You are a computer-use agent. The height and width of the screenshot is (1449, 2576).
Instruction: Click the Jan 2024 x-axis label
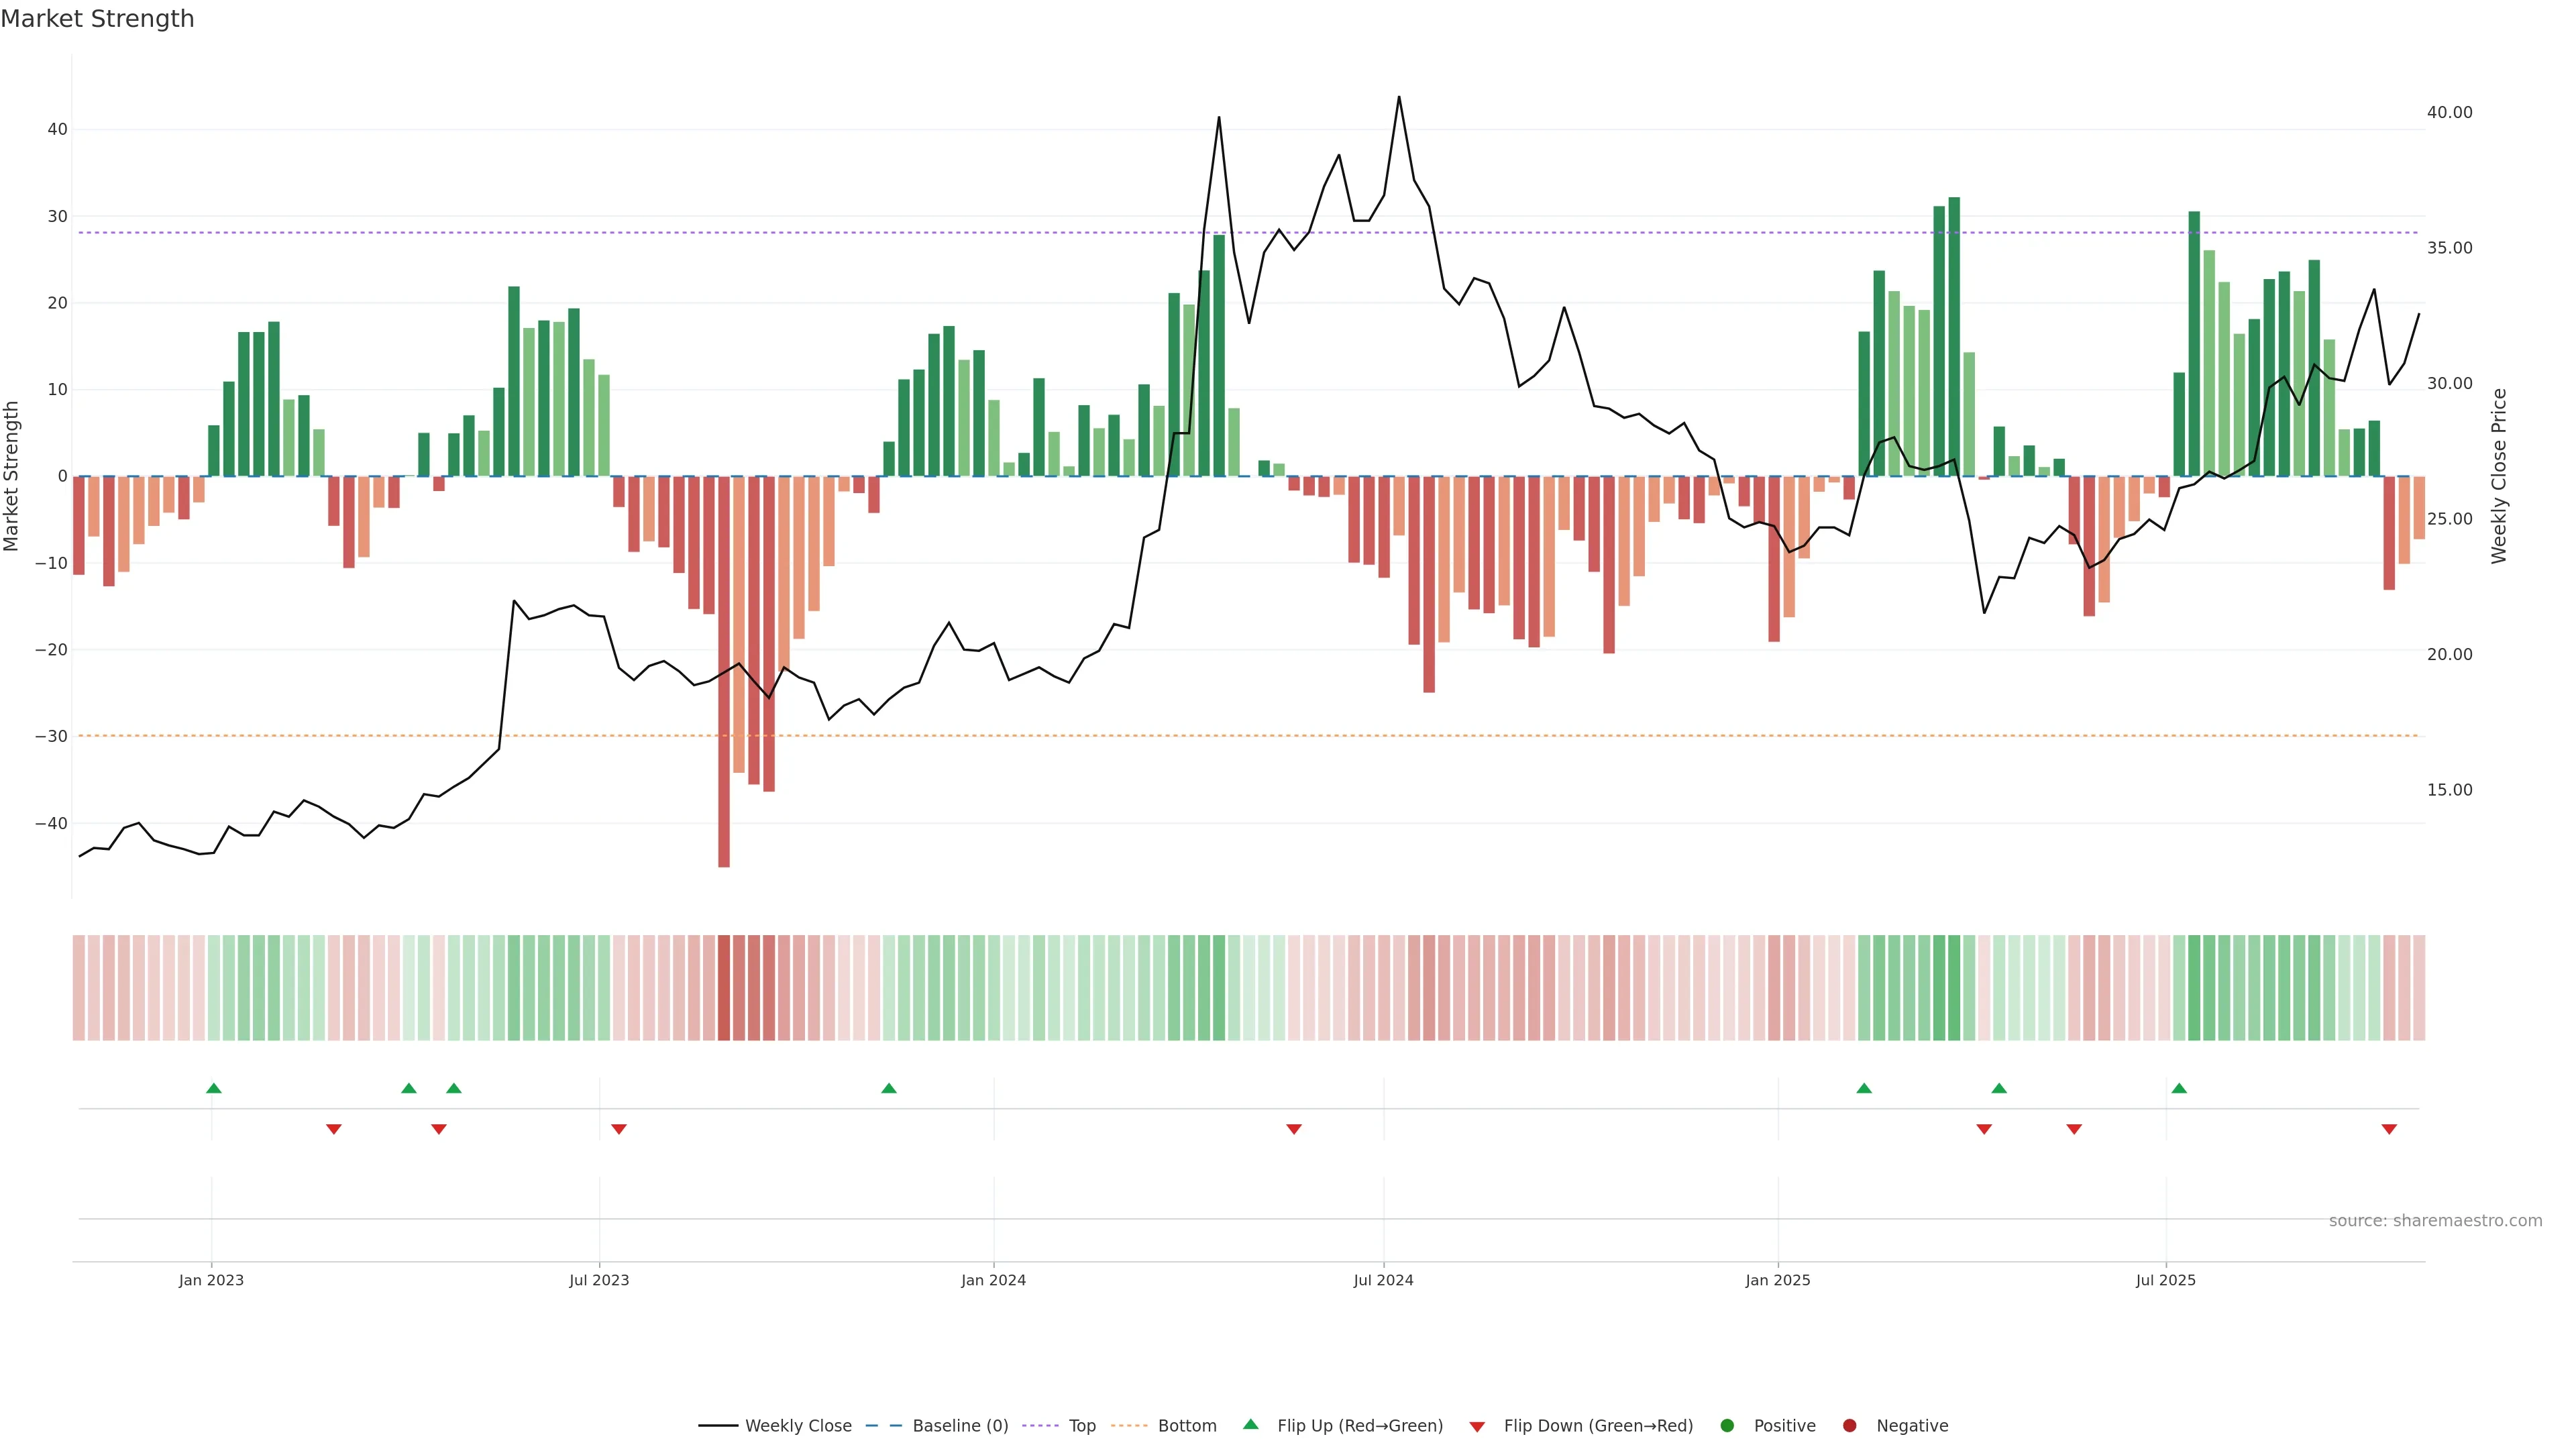pos(993,1280)
